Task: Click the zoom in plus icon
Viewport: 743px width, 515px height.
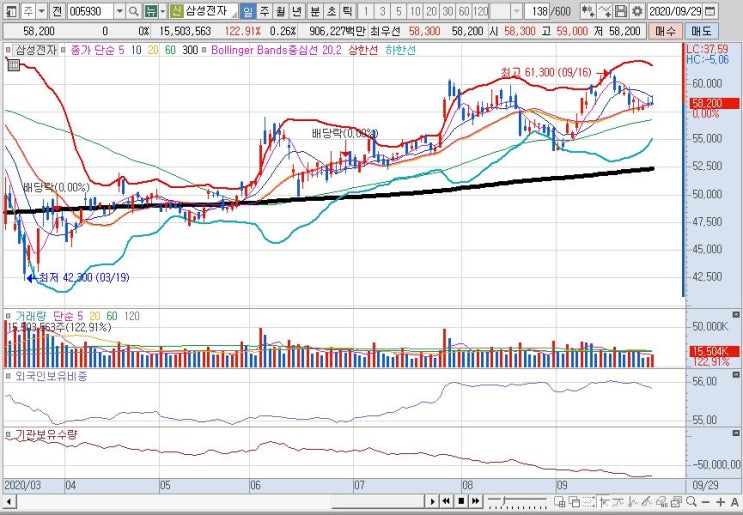Action: pos(721,501)
